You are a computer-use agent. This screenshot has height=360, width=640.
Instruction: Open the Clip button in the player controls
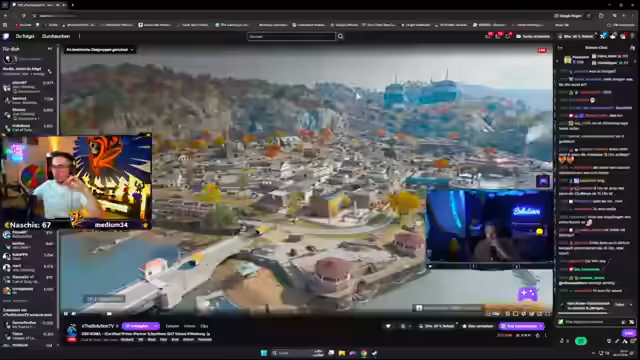coord(494,313)
